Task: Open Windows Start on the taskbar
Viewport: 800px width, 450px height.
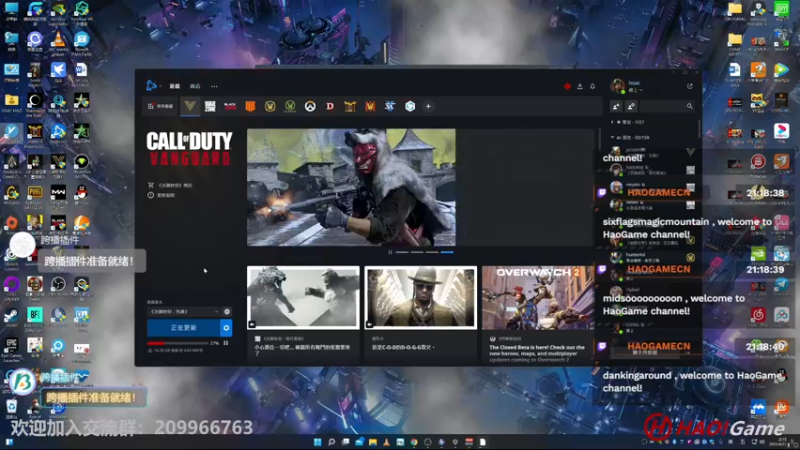Action: pos(317,442)
